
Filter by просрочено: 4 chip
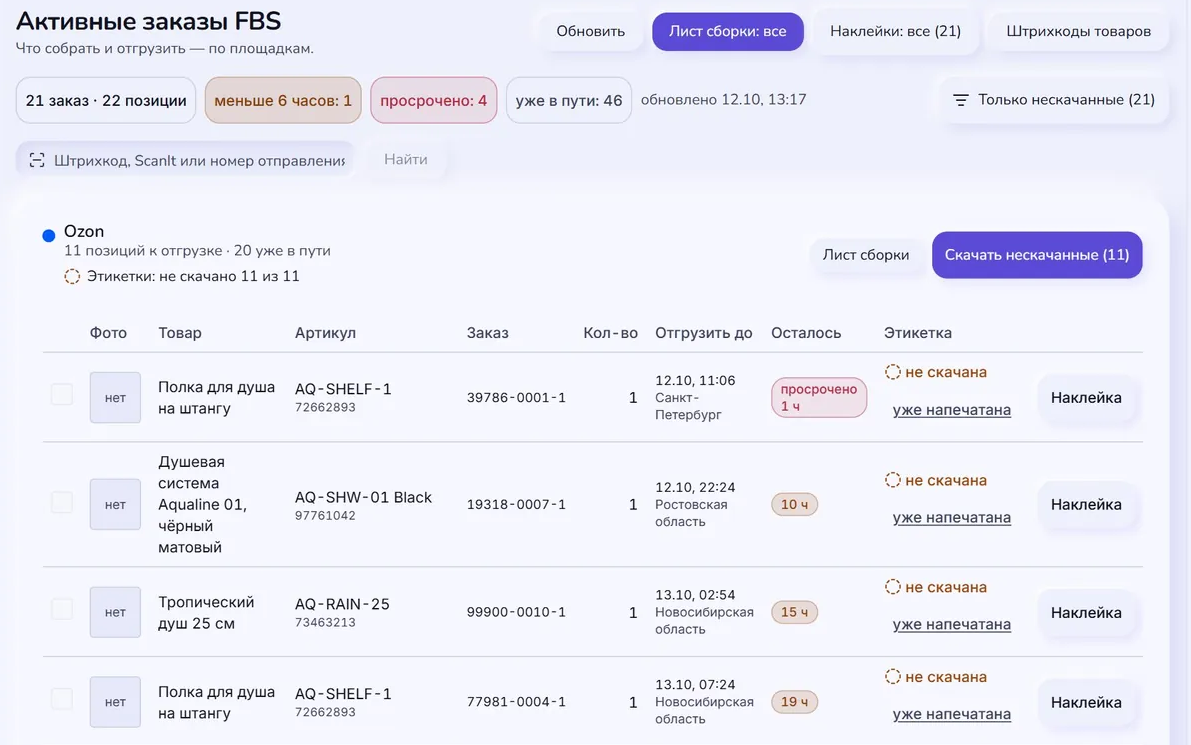click(434, 100)
